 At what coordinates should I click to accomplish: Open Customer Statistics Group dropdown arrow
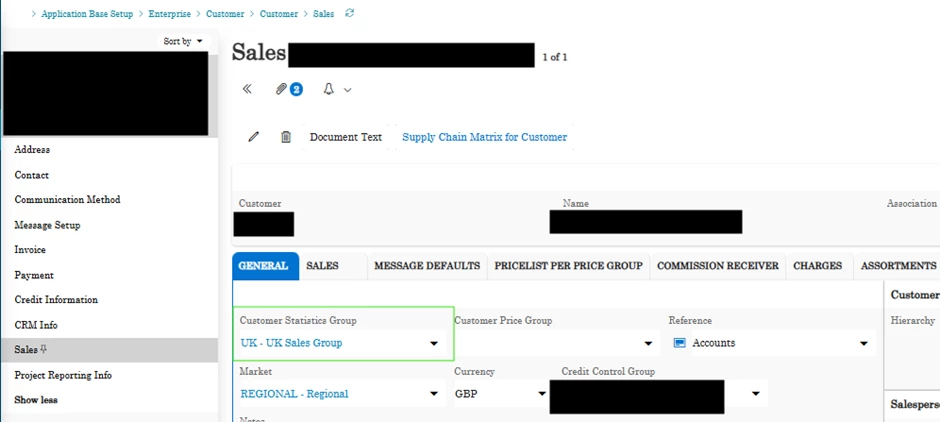point(433,343)
